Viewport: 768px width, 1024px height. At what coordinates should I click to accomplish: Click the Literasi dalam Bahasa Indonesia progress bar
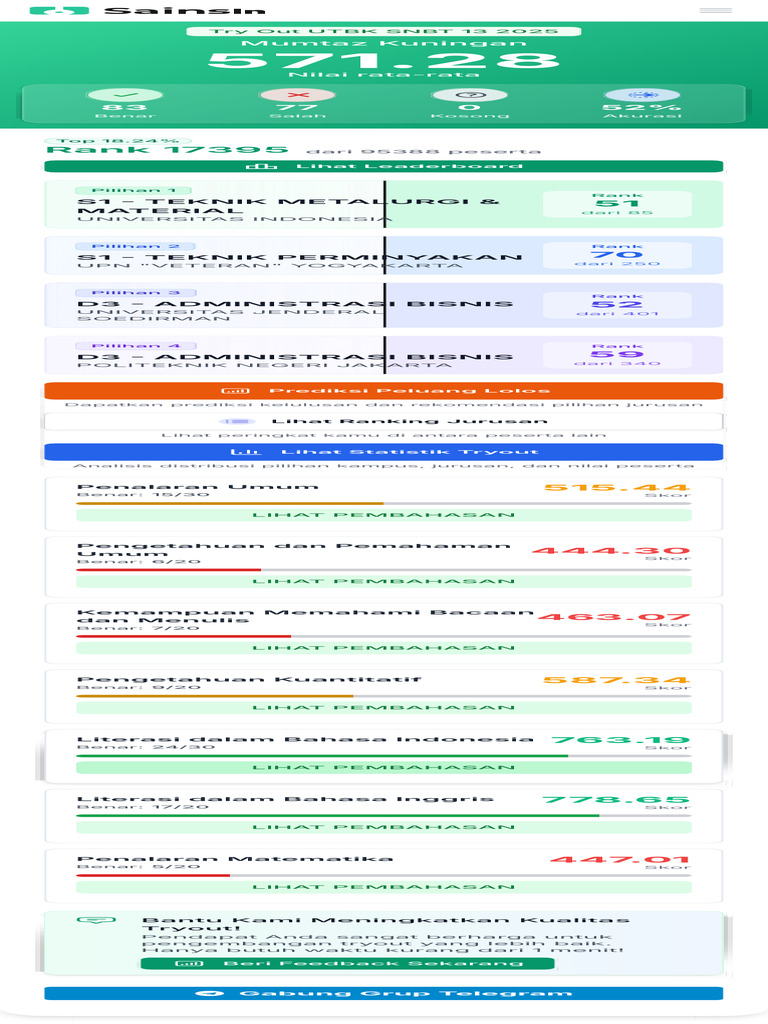(x=383, y=756)
